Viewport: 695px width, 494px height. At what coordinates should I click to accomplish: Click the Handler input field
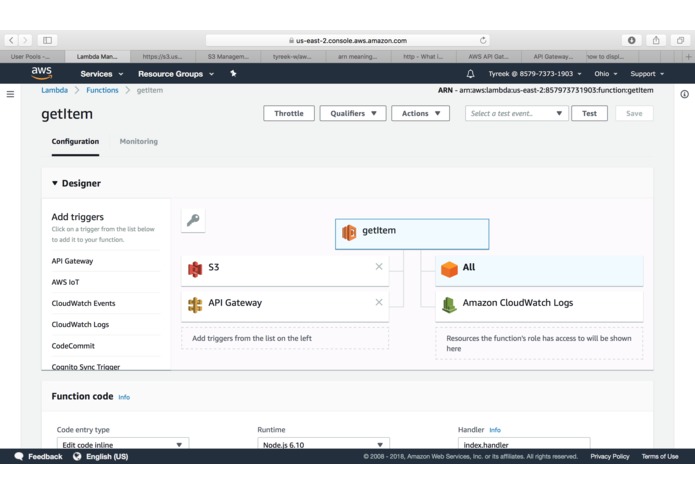pyautogui.click(x=524, y=443)
